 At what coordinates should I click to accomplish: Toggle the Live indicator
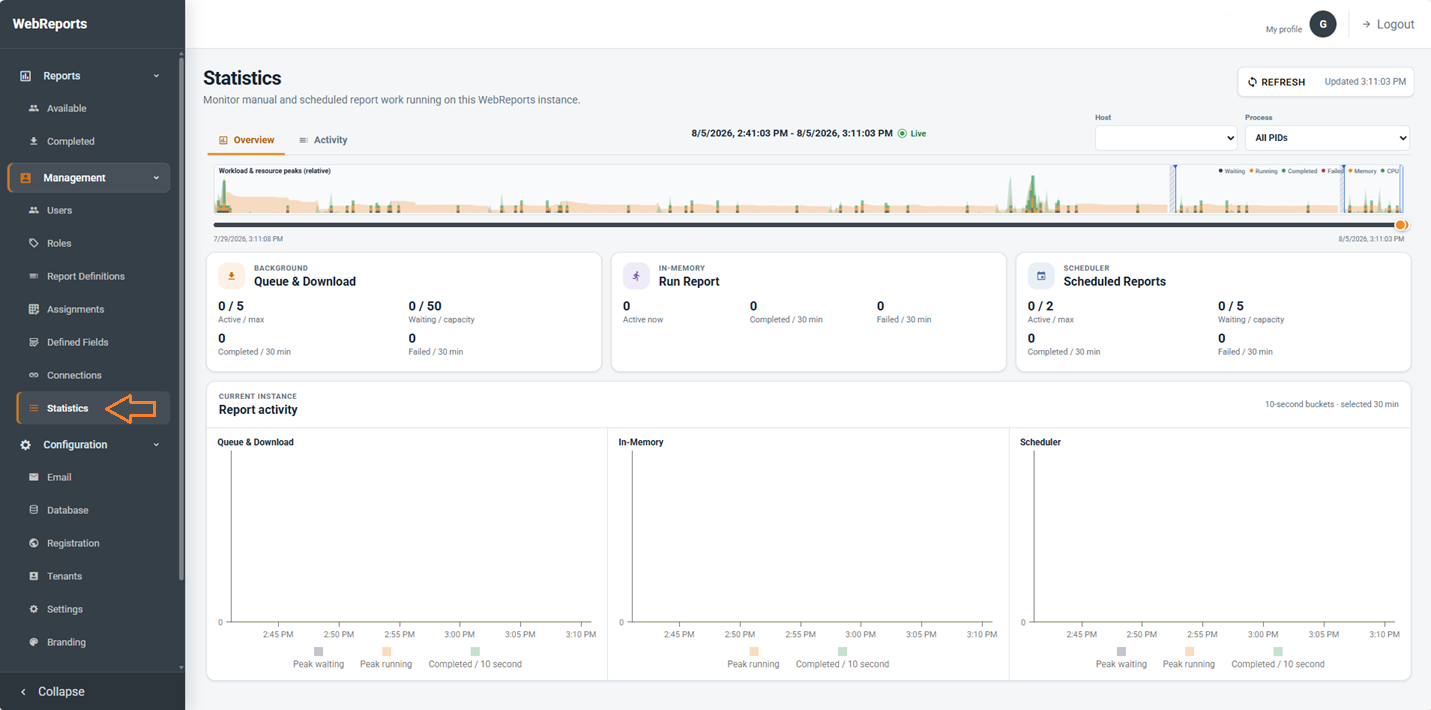(x=912, y=133)
